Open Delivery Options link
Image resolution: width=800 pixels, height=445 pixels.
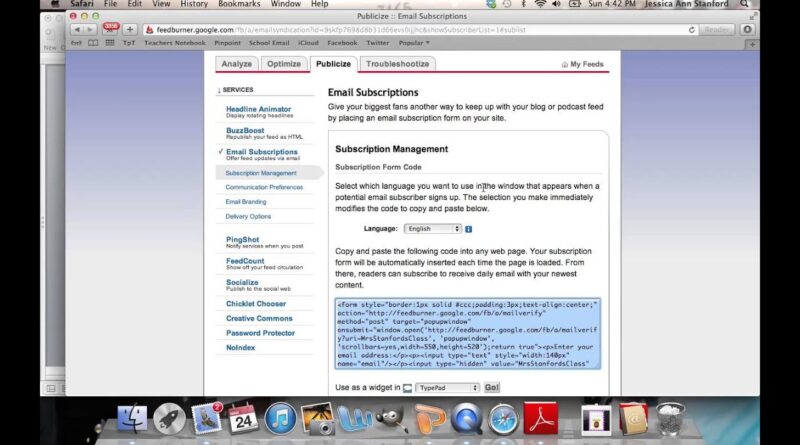pos(248,216)
